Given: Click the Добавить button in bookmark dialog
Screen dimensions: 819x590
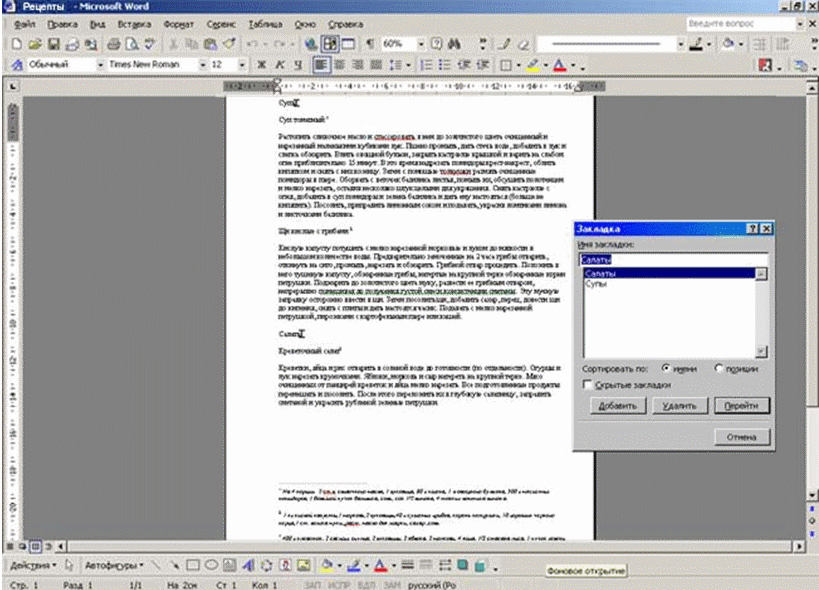Looking at the screenshot, I should tap(618, 406).
